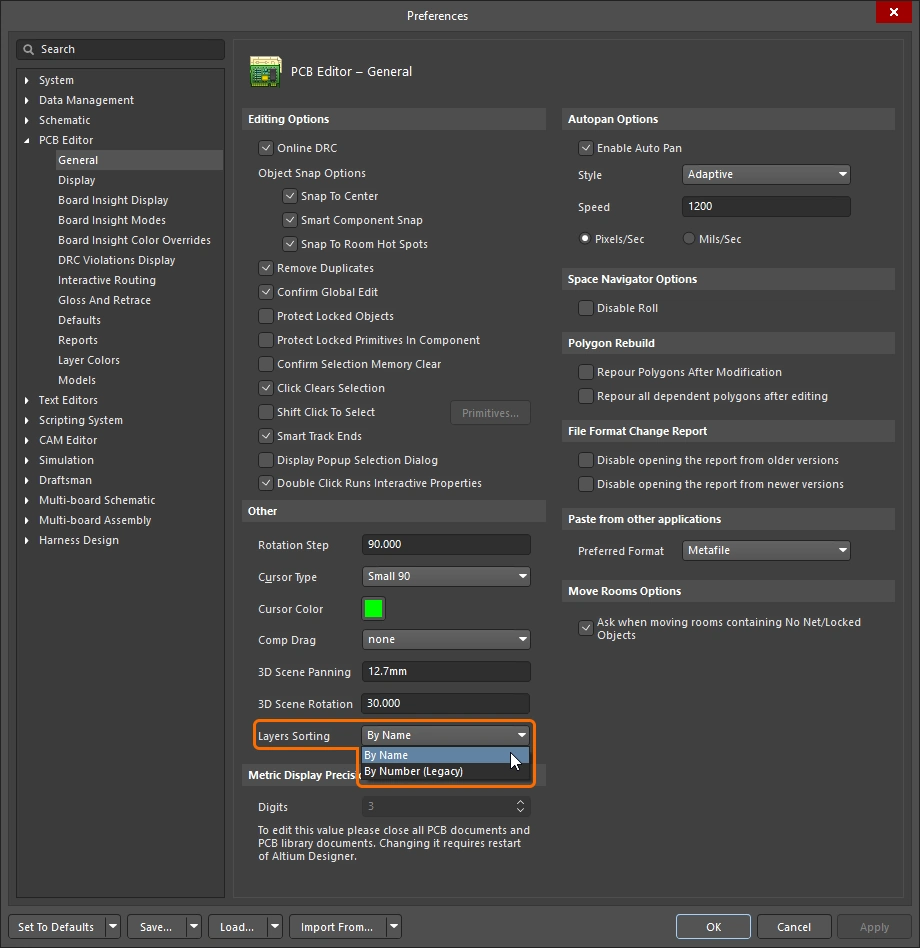
Task: Select the DRC Violations Display page
Action: tap(117, 260)
